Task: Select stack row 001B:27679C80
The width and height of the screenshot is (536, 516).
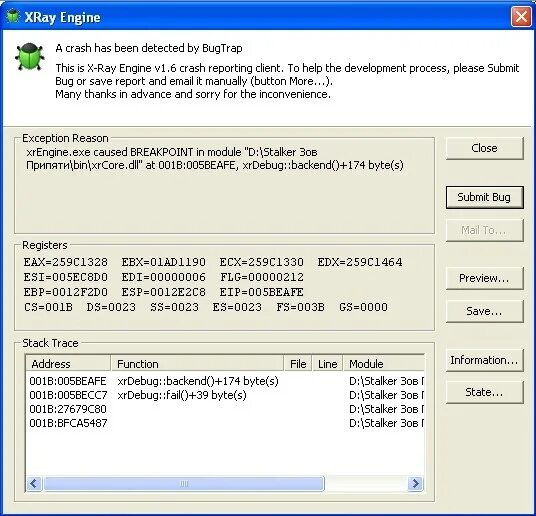Action: [x=225, y=409]
